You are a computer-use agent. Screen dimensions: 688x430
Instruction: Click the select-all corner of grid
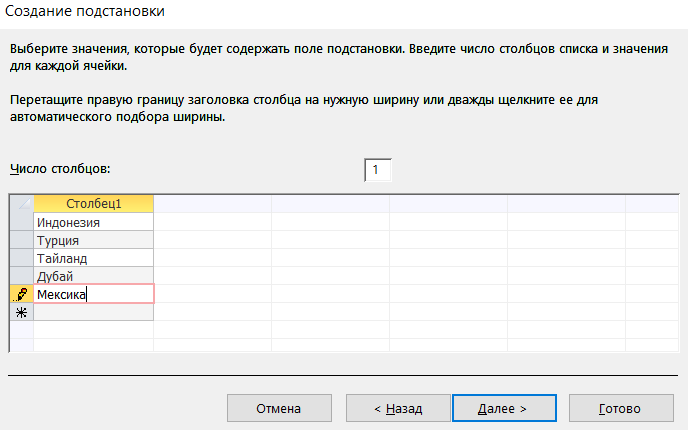(x=22, y=204)
